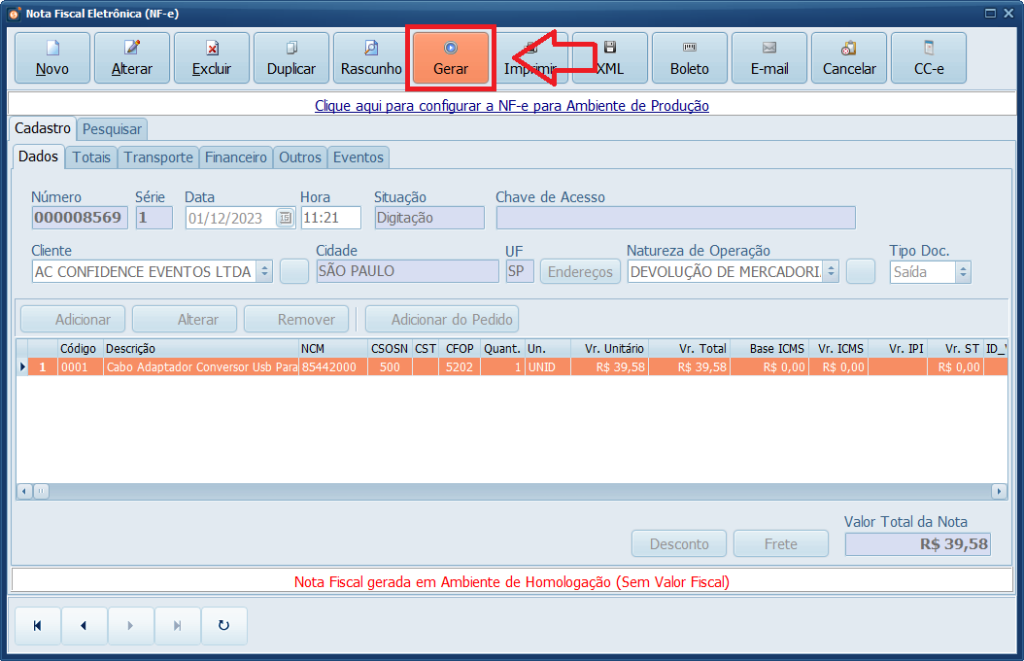Switch to the Transporte tab
Image resolution: width=1024 pixels, height=661 pixels.
158,157
